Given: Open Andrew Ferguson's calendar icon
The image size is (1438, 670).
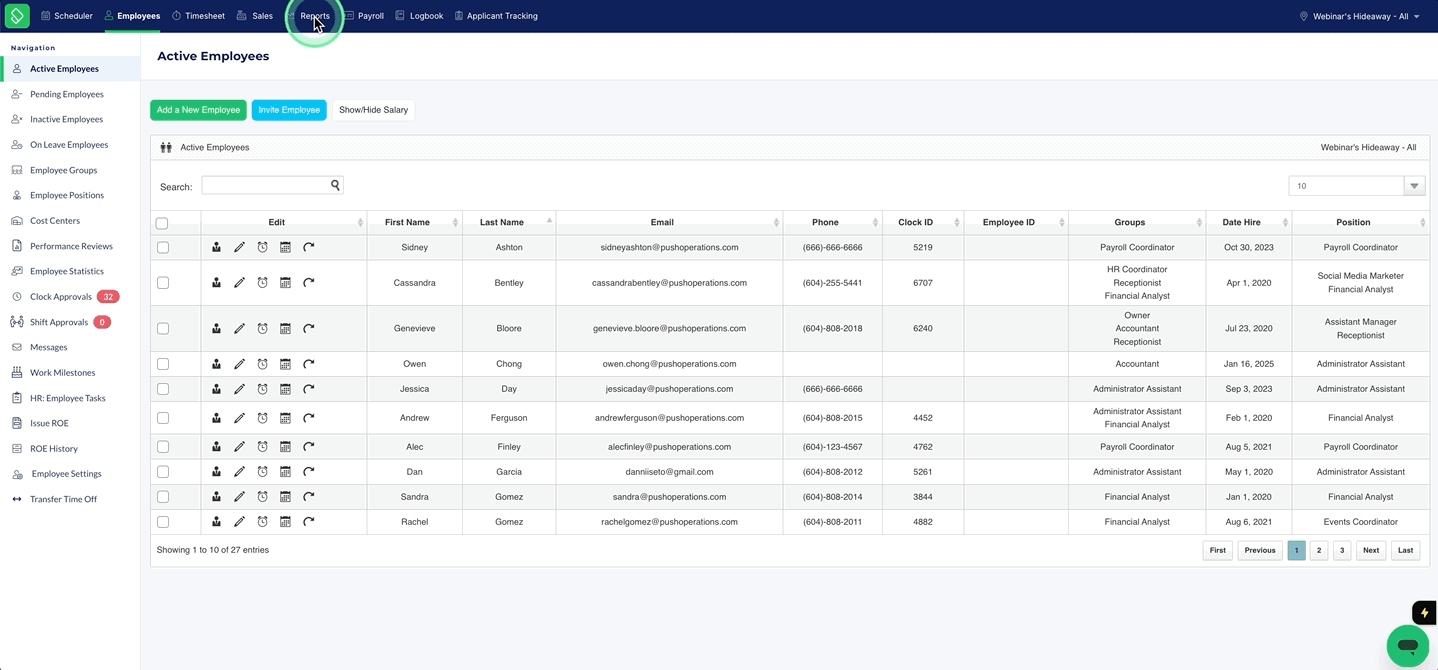Looking at the screenshot, I should pos(285,418).
